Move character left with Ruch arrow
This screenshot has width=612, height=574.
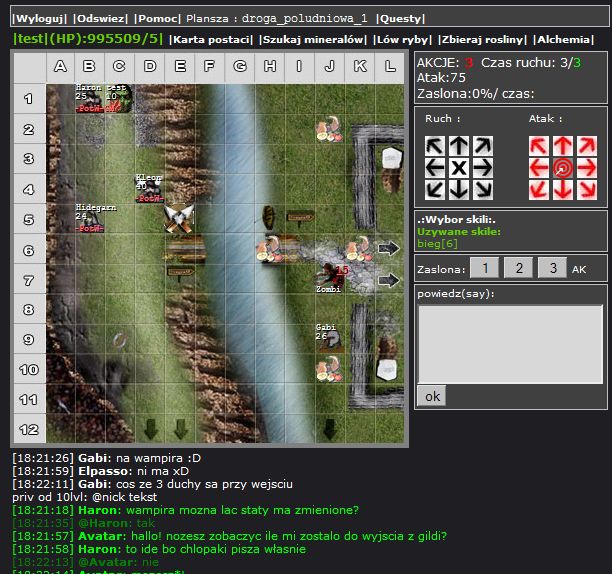pos(435,168)
